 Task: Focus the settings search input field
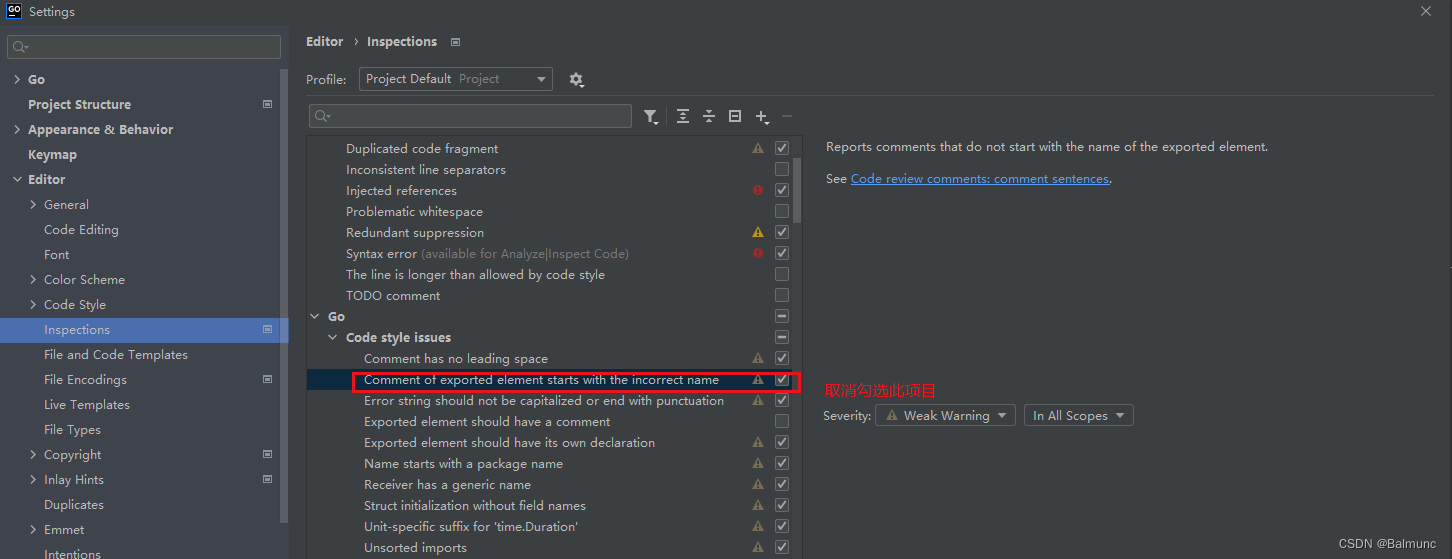tap(144, 47)
